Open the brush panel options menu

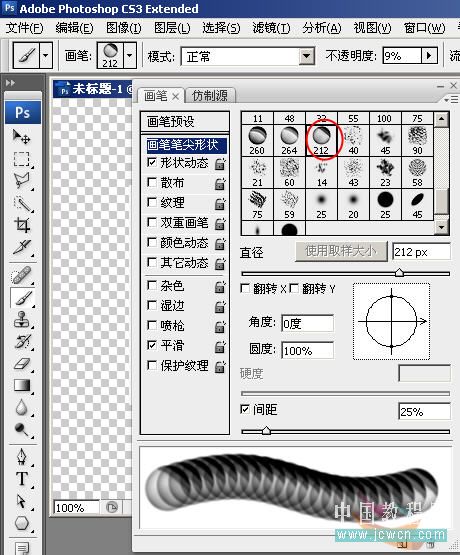coord(451,100)
